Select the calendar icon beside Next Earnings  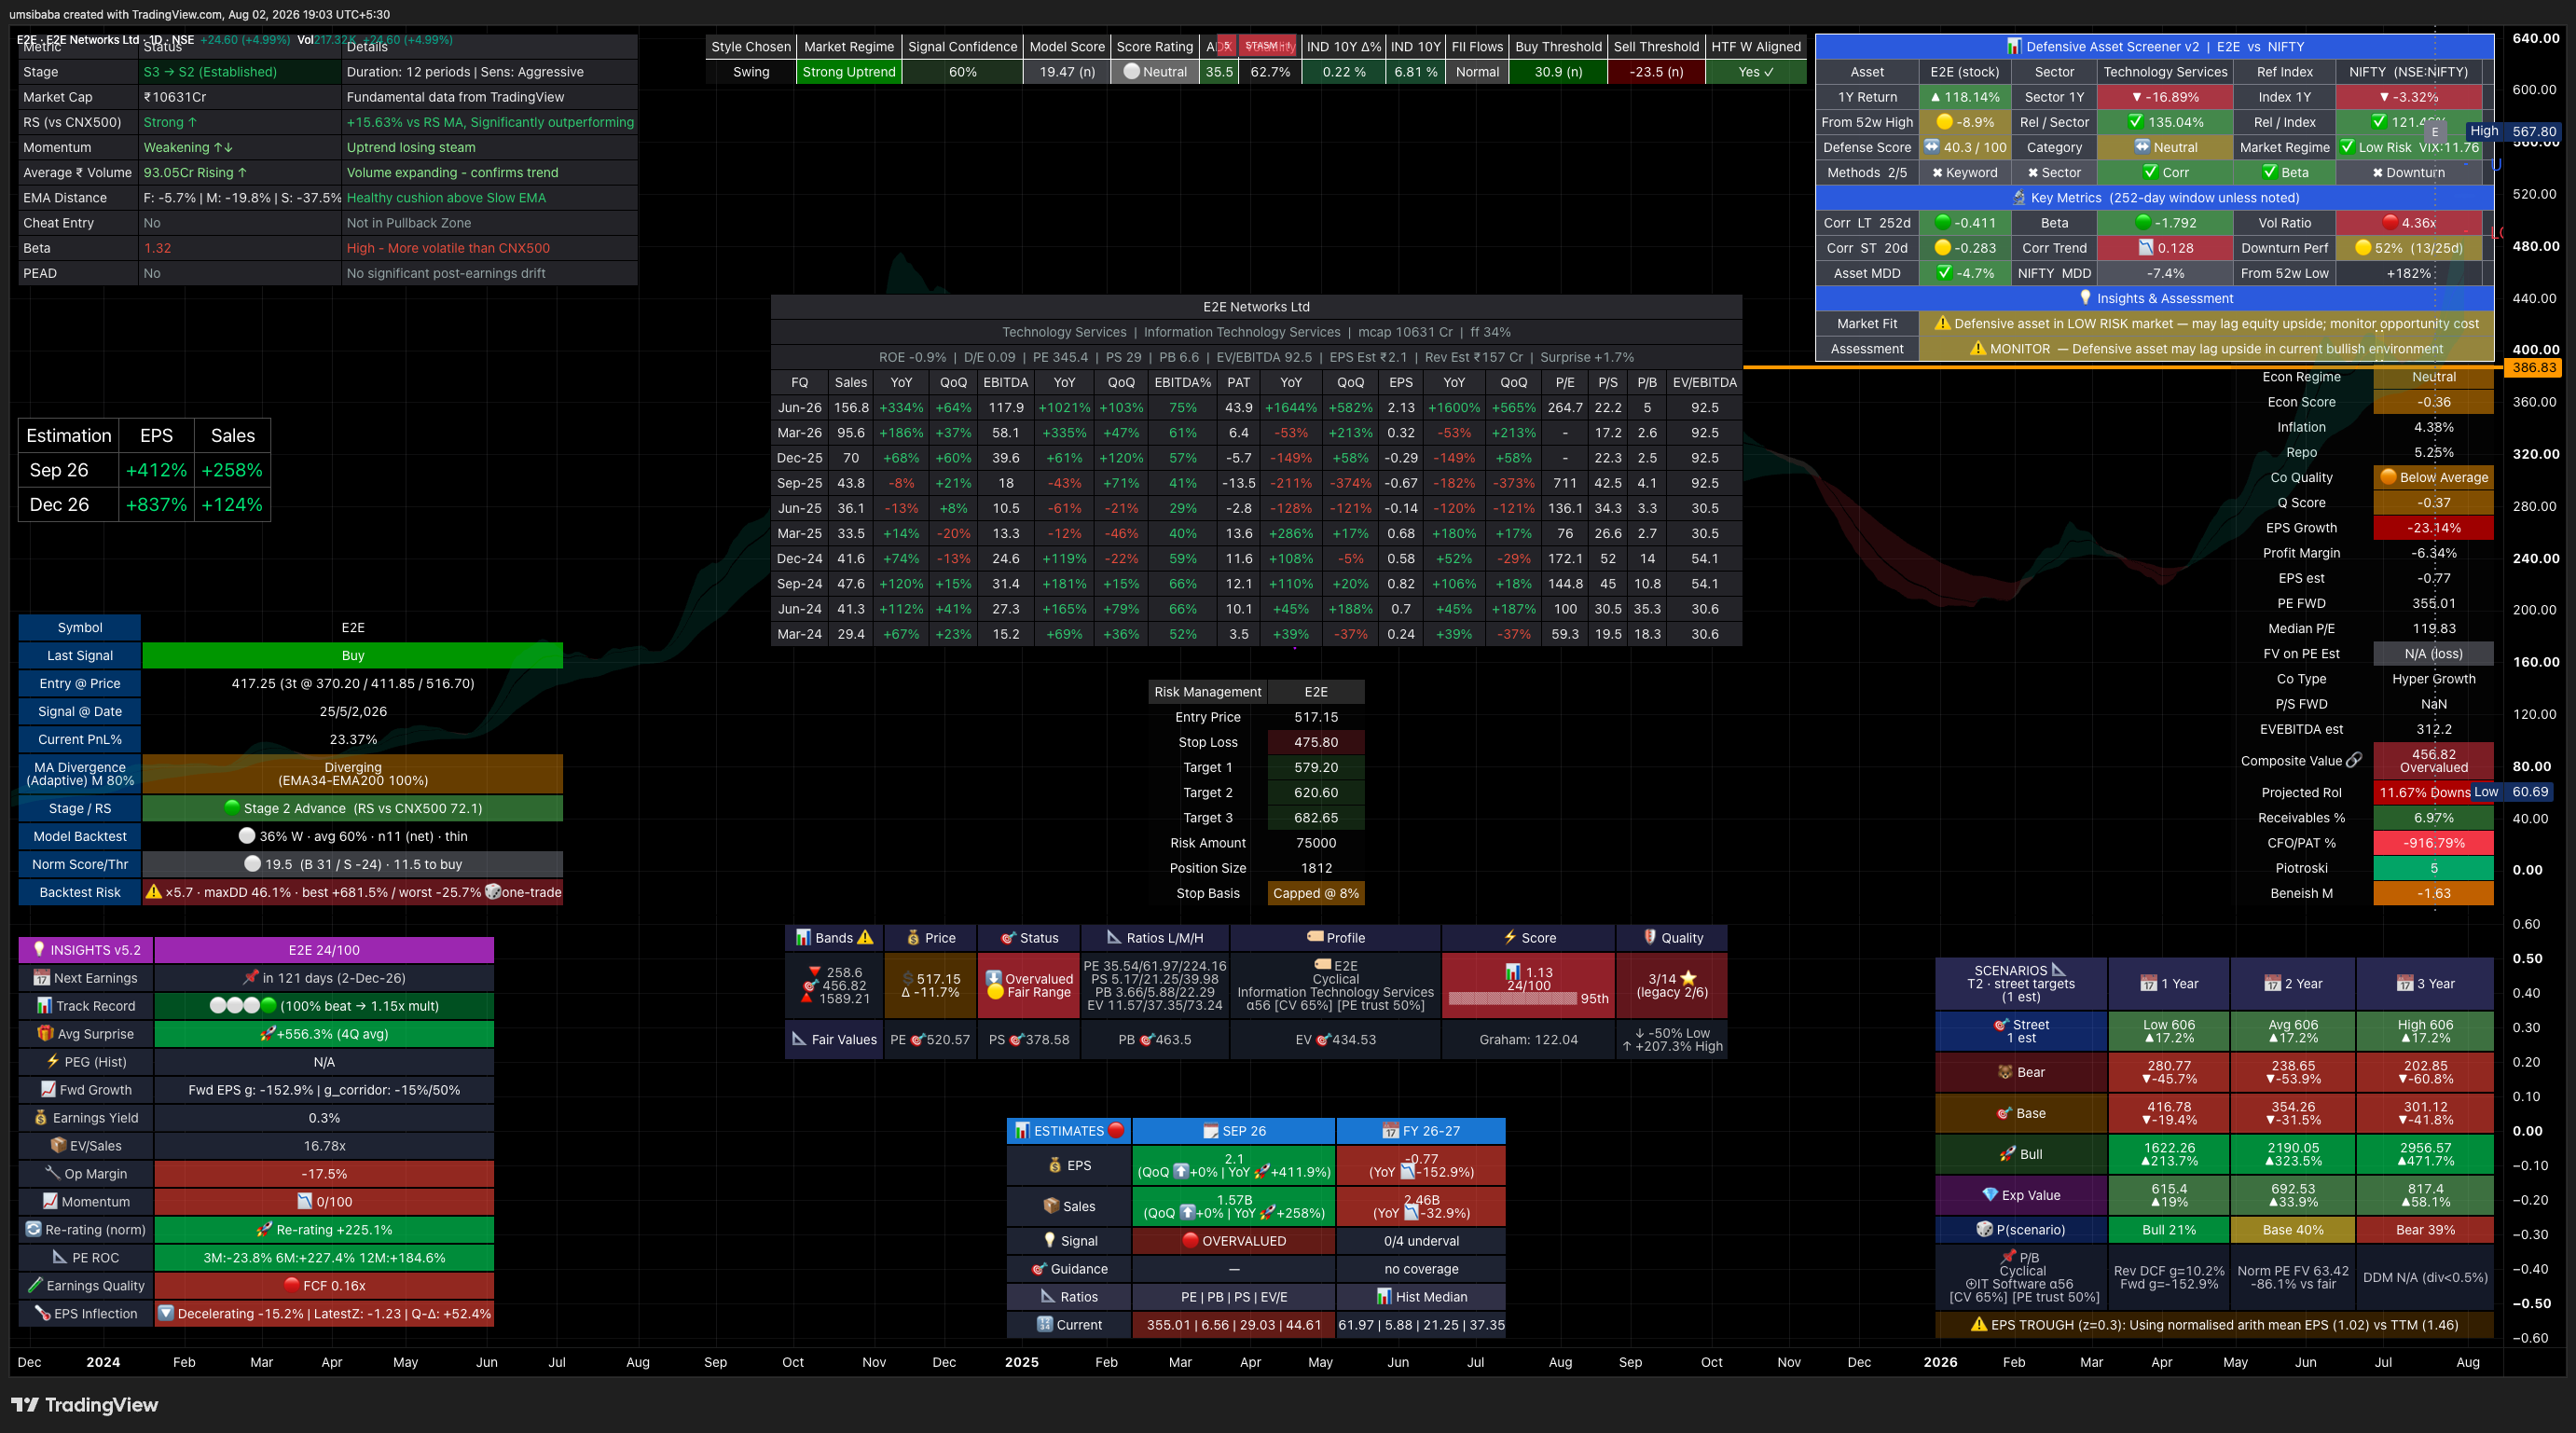coord(41,978)
